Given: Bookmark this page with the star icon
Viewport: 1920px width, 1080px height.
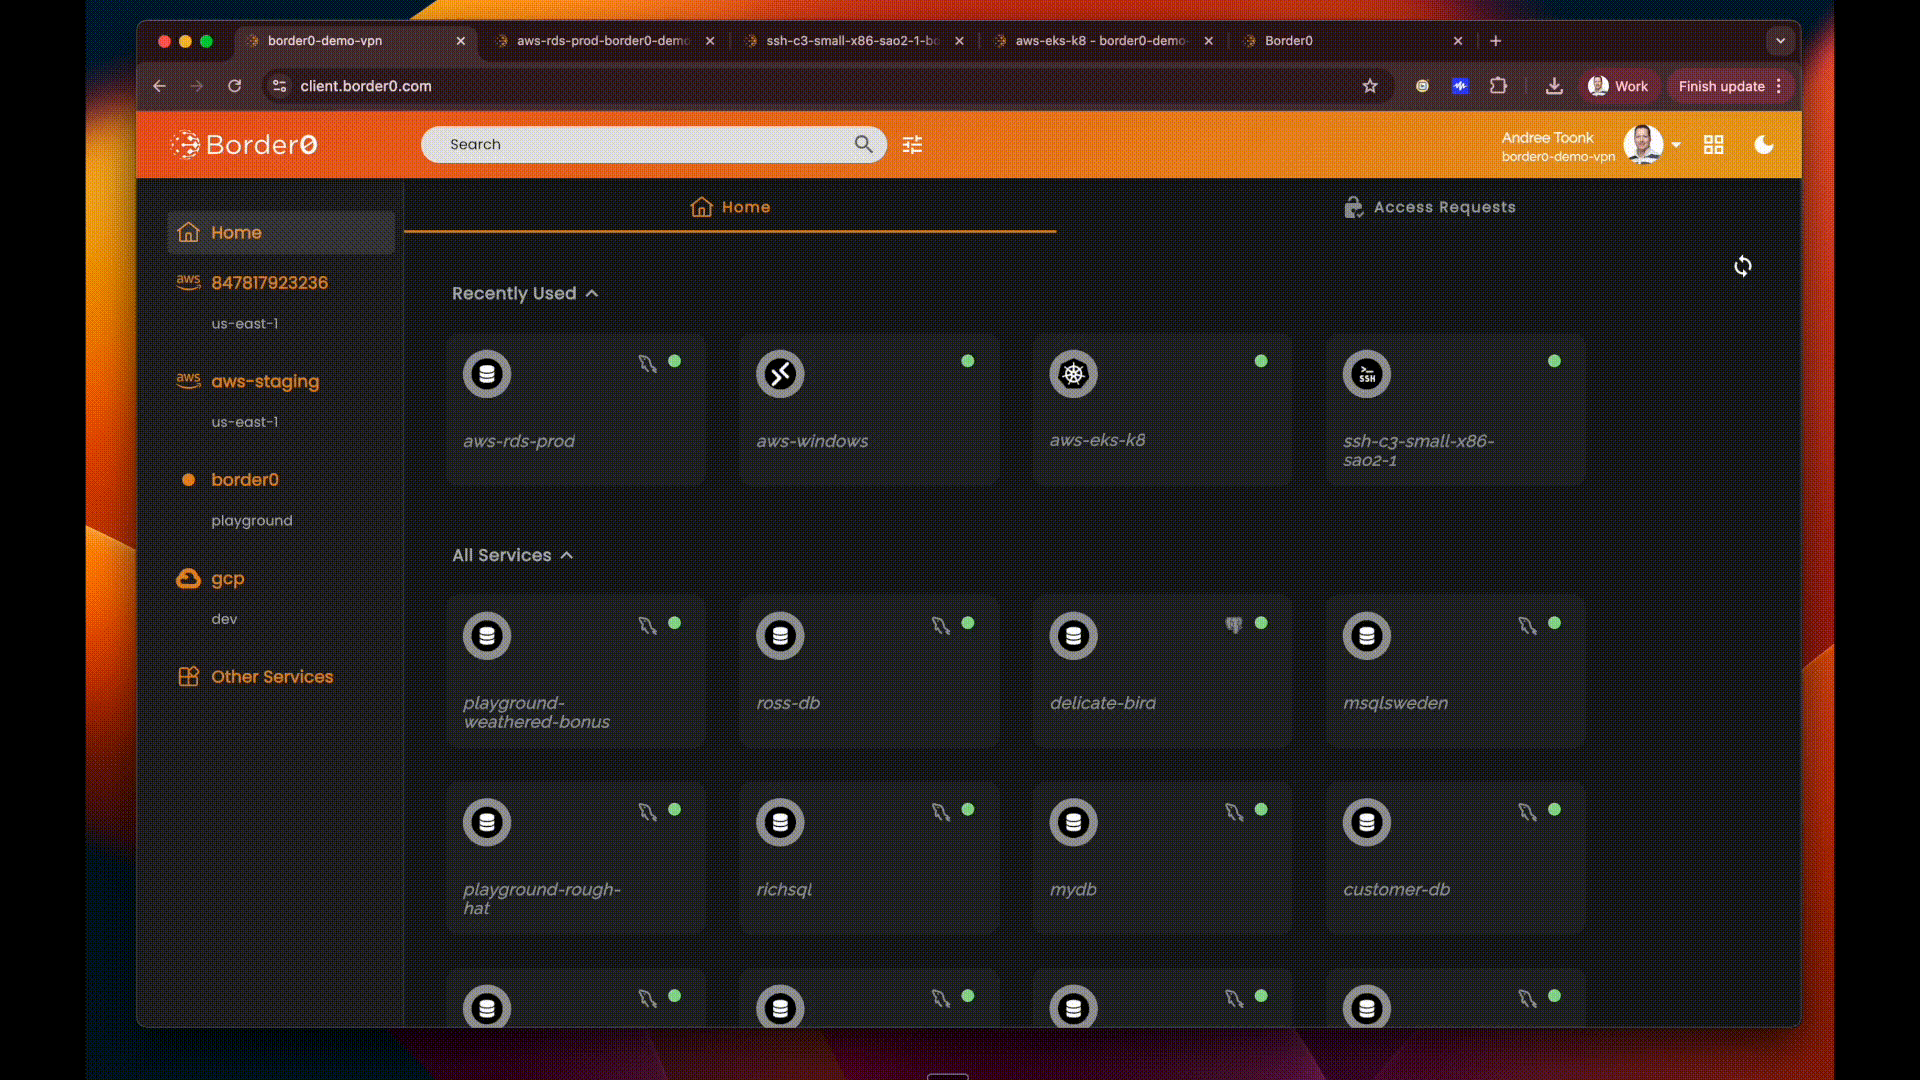Looking at the screenshot, I should (1370, 86).
